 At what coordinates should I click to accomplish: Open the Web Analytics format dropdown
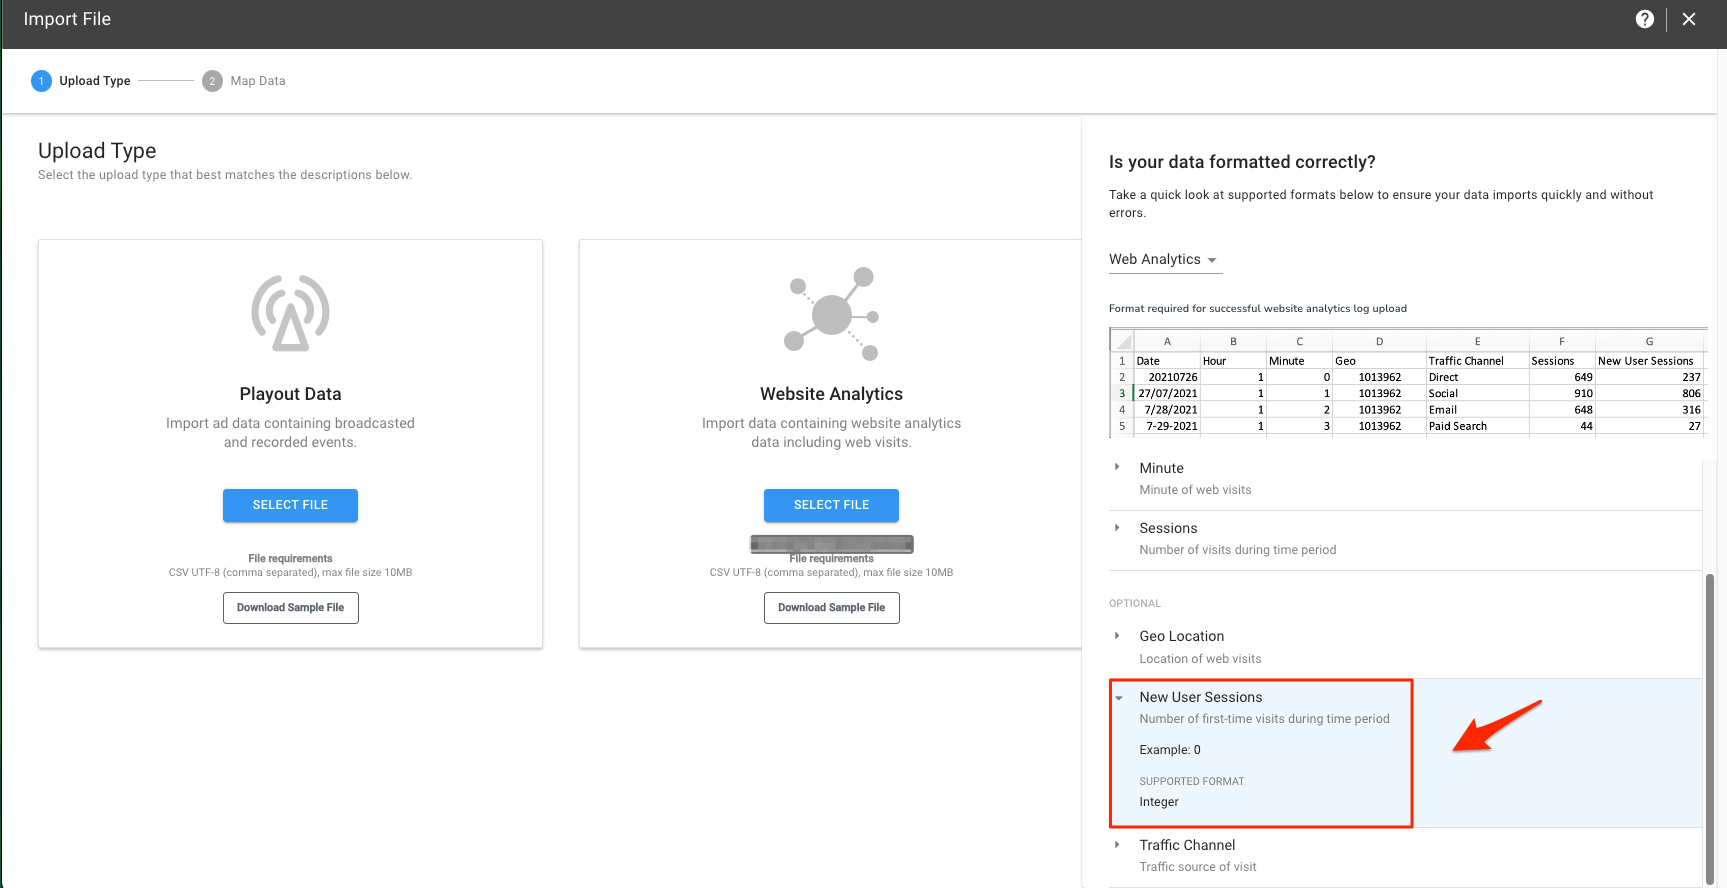(x=1163, y=260)
